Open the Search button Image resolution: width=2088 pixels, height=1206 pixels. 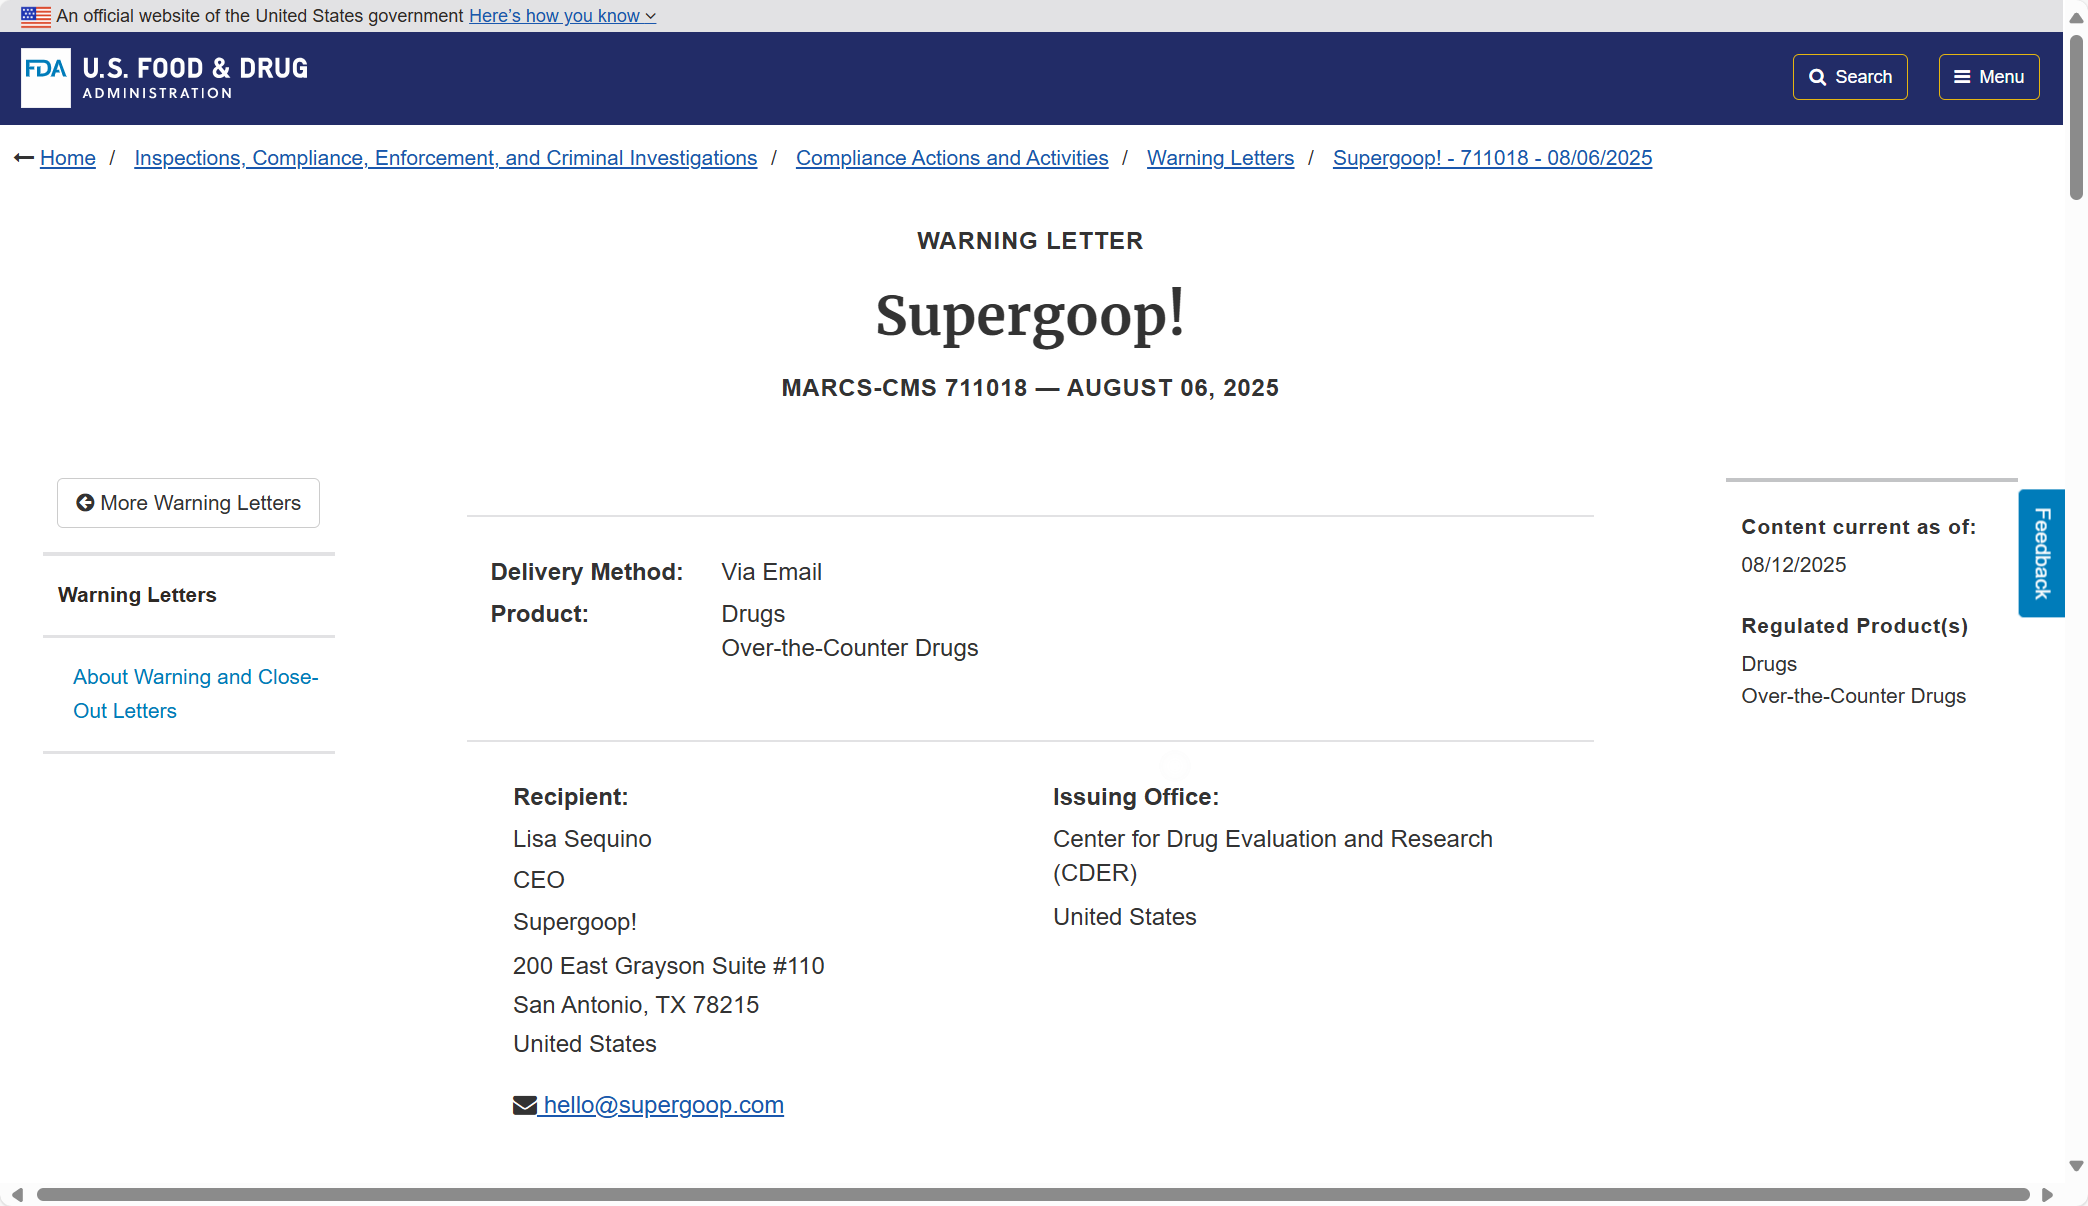[x=1850, y=77]
